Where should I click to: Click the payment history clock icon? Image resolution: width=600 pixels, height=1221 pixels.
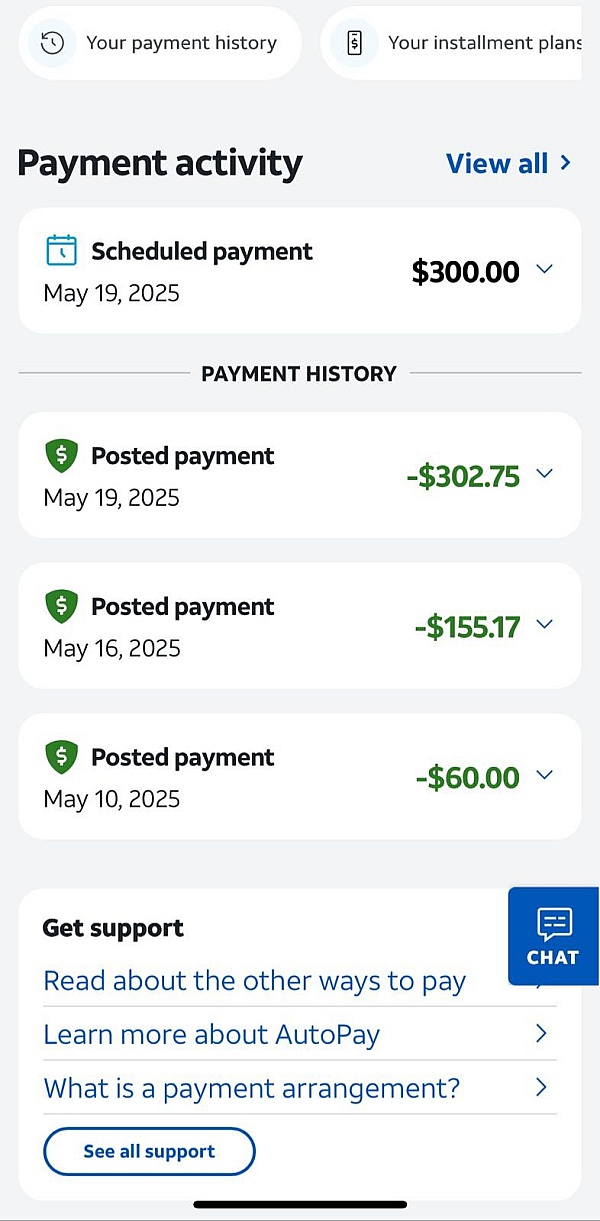coord(52,43)
